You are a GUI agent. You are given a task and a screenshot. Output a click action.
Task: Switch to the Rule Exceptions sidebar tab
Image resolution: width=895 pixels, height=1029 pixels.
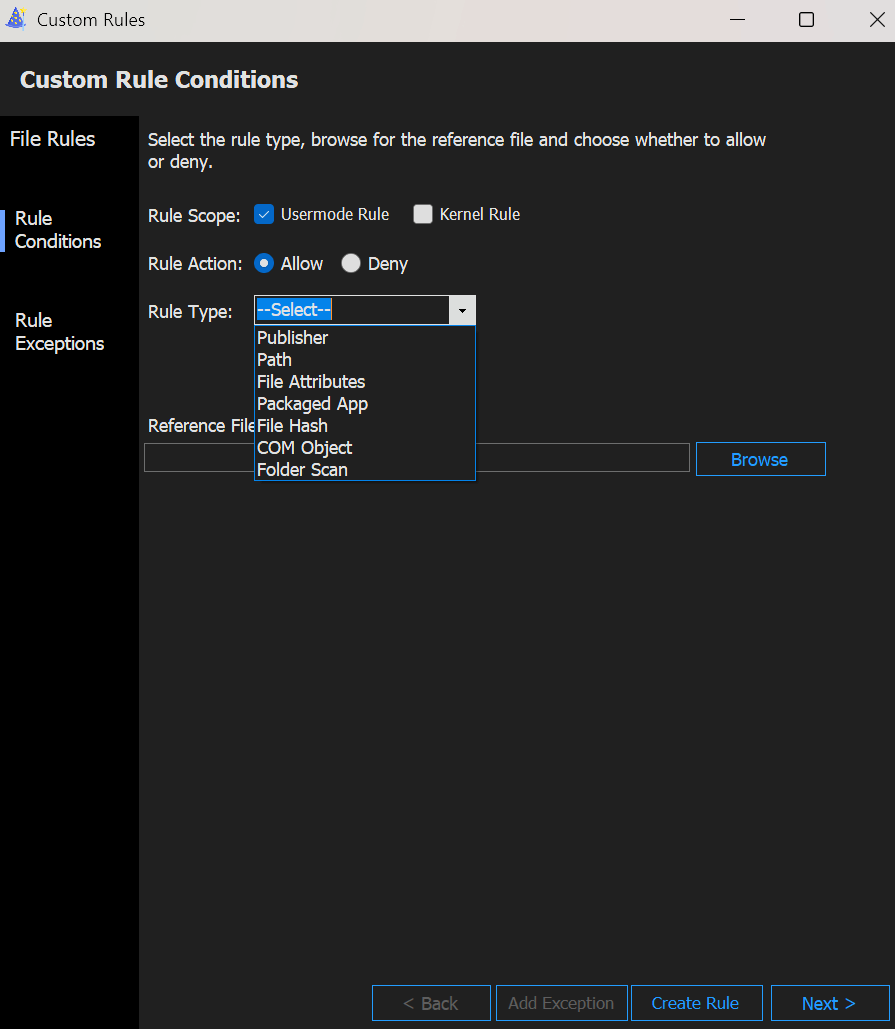59,332
